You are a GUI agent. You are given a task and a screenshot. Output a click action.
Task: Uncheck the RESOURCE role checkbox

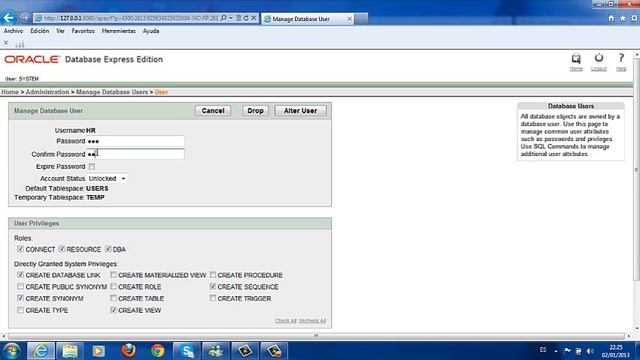pos(62,249)
